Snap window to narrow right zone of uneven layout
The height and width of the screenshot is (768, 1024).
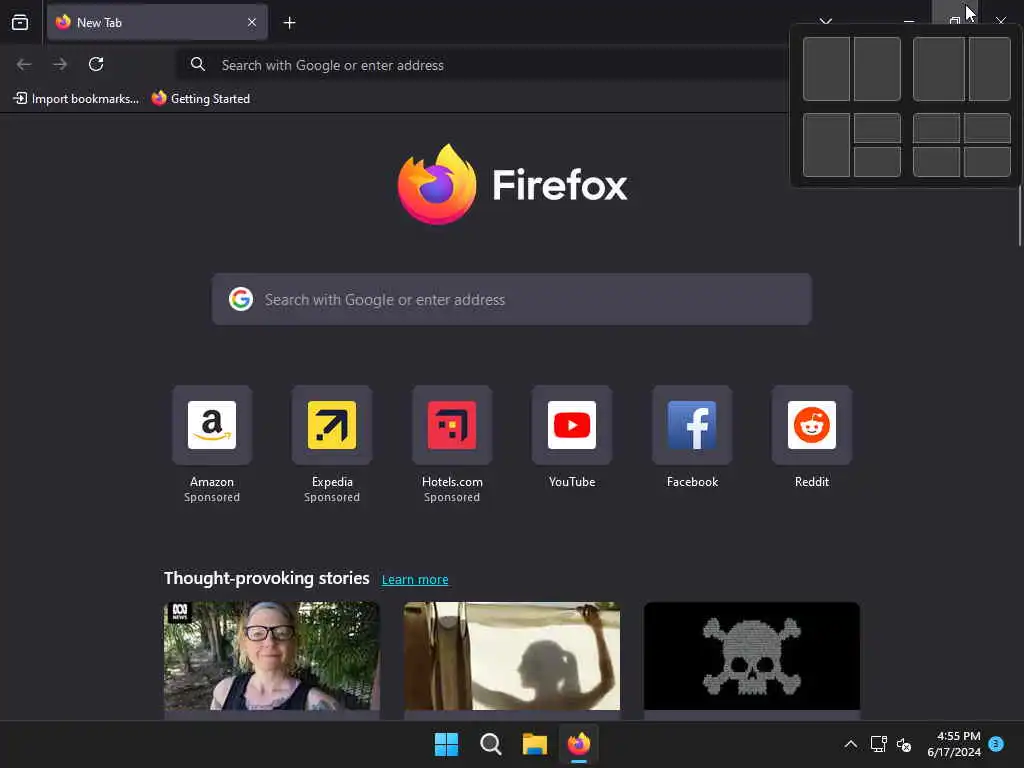[990, 69]
